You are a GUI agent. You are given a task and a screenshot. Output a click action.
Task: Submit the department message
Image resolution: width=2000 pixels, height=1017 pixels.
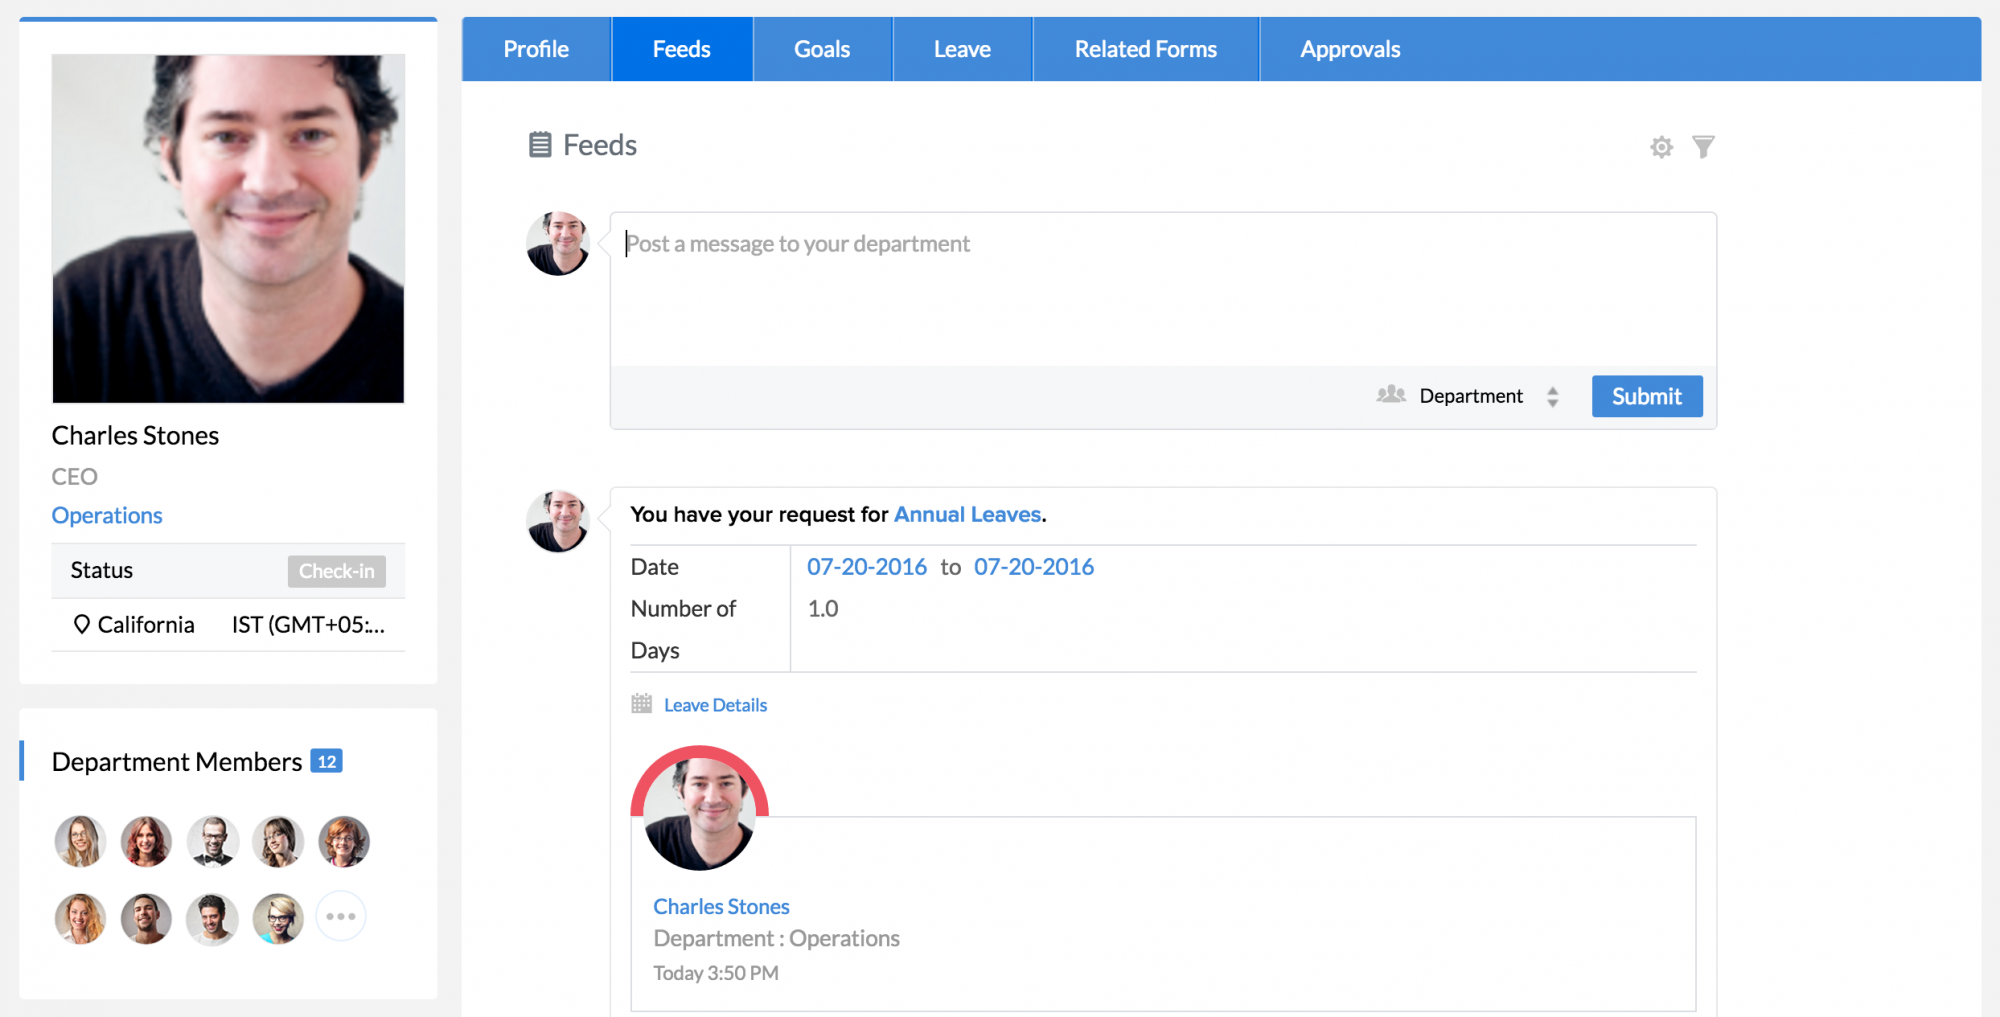[1646, 396]
